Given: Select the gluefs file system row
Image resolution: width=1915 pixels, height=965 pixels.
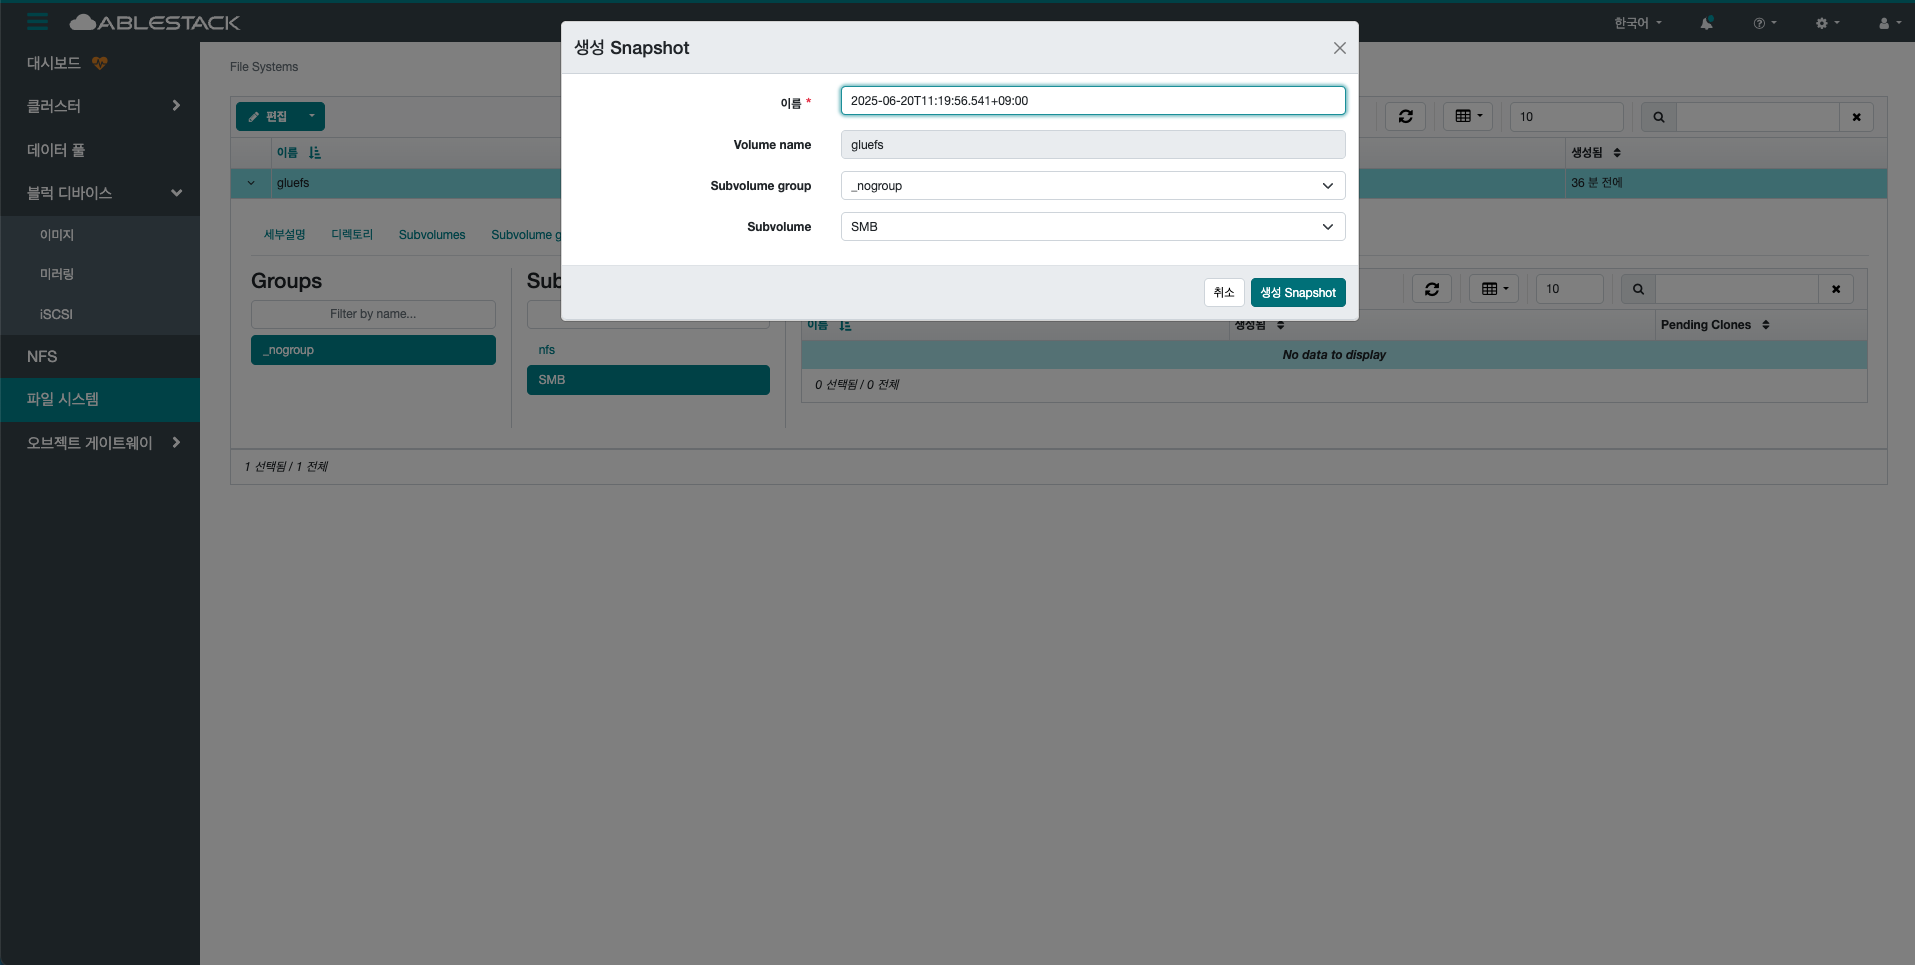Looking at the screenshot, I should point(1059,183).
